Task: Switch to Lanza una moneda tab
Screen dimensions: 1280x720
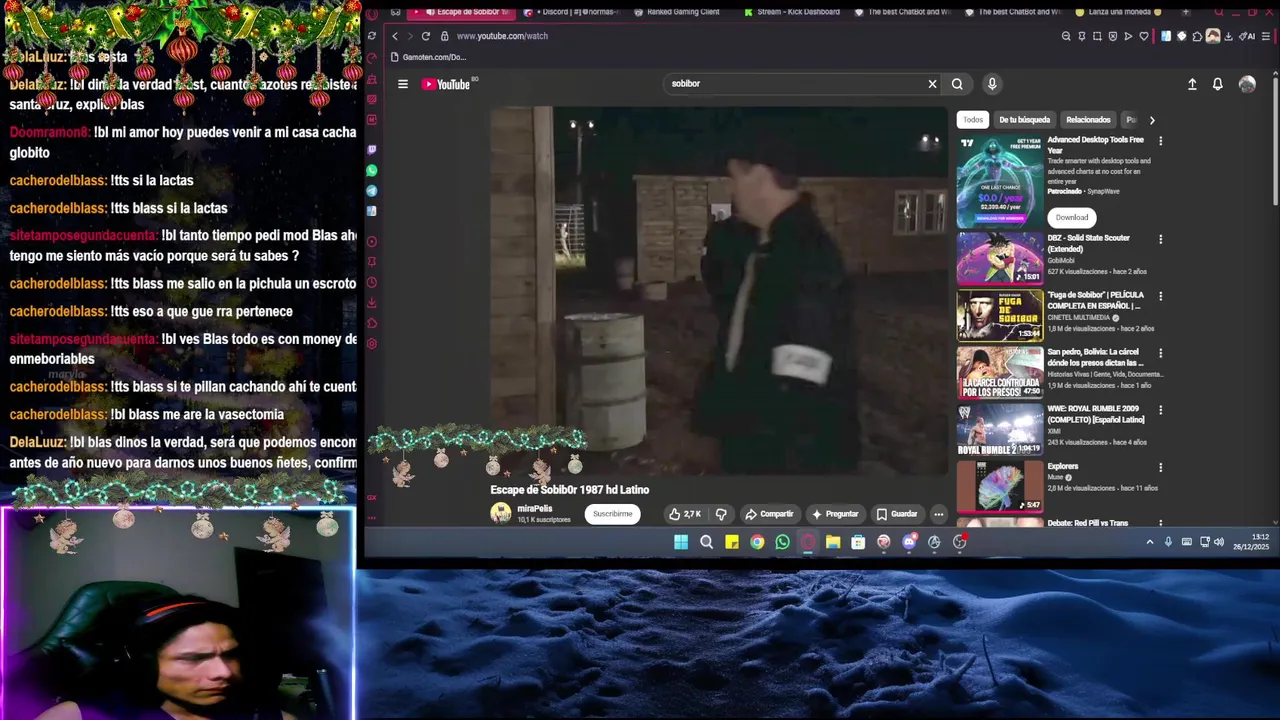Action: click(1118, 12)
